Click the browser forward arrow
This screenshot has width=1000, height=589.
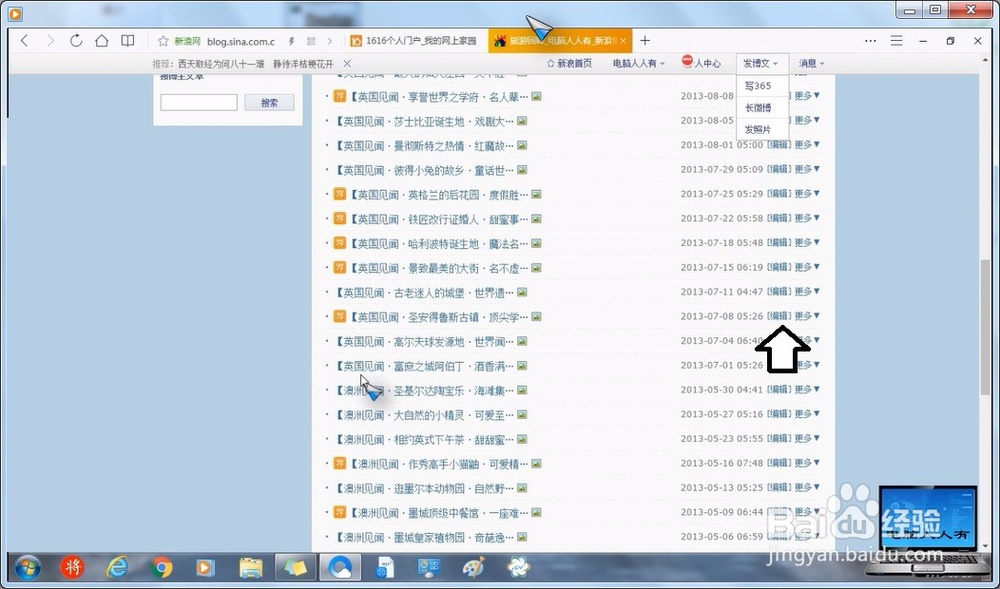[50, 41]
